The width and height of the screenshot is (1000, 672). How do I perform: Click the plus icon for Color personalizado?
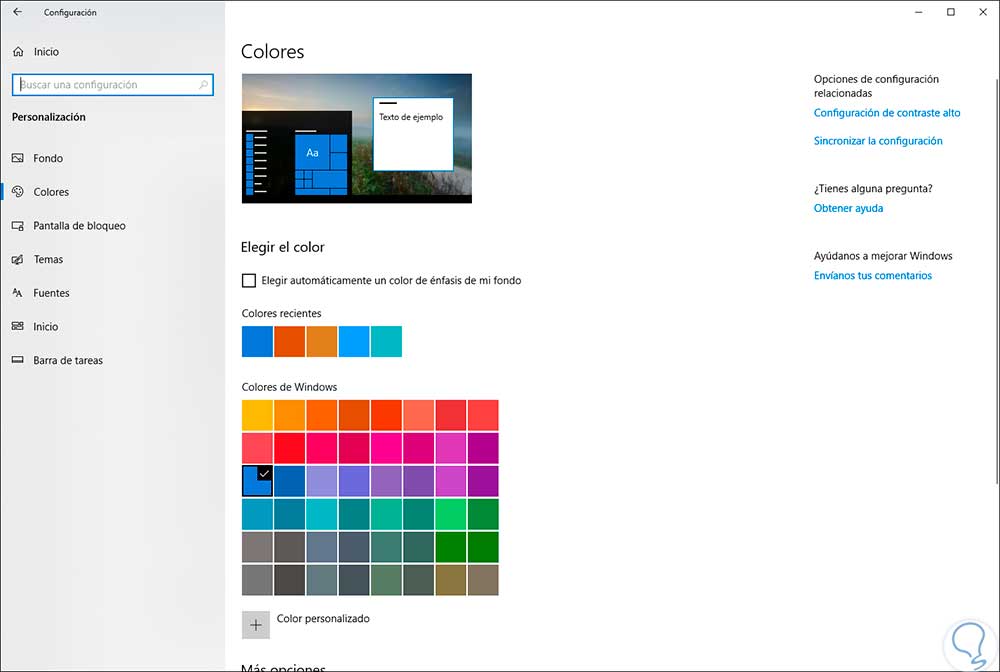point(256,625)
